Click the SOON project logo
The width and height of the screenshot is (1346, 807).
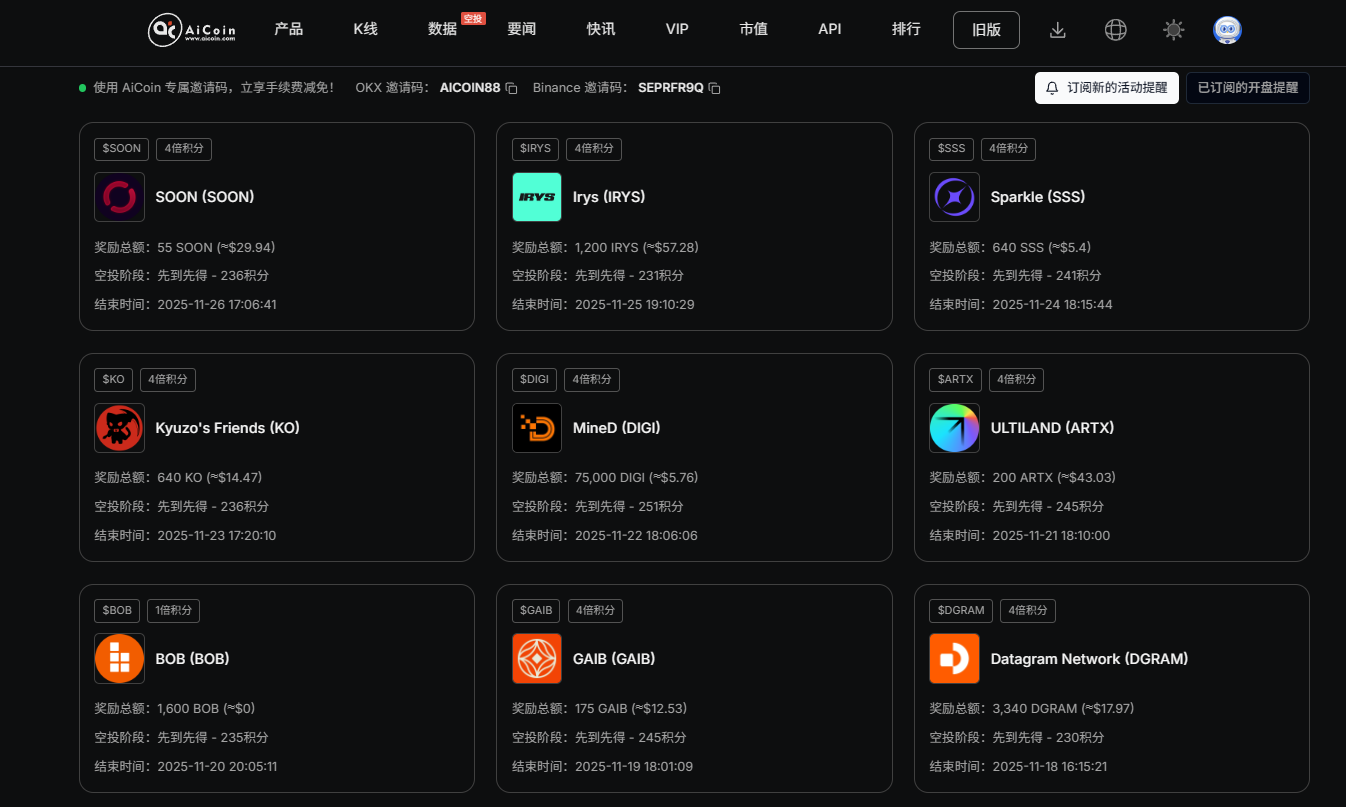[119, 197]
